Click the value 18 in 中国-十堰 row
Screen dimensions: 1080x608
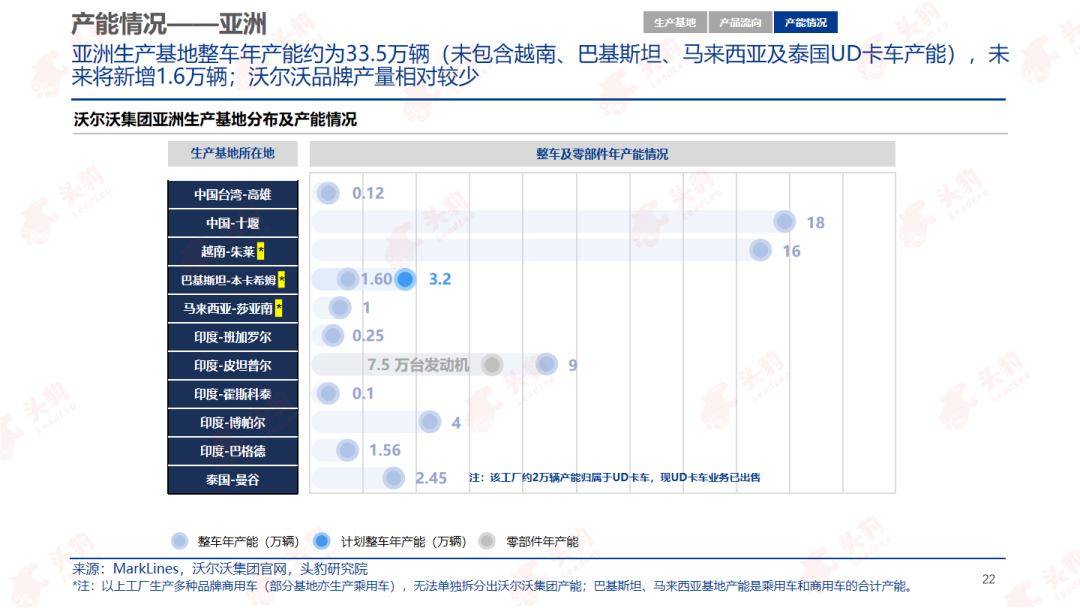click(816, 222)
